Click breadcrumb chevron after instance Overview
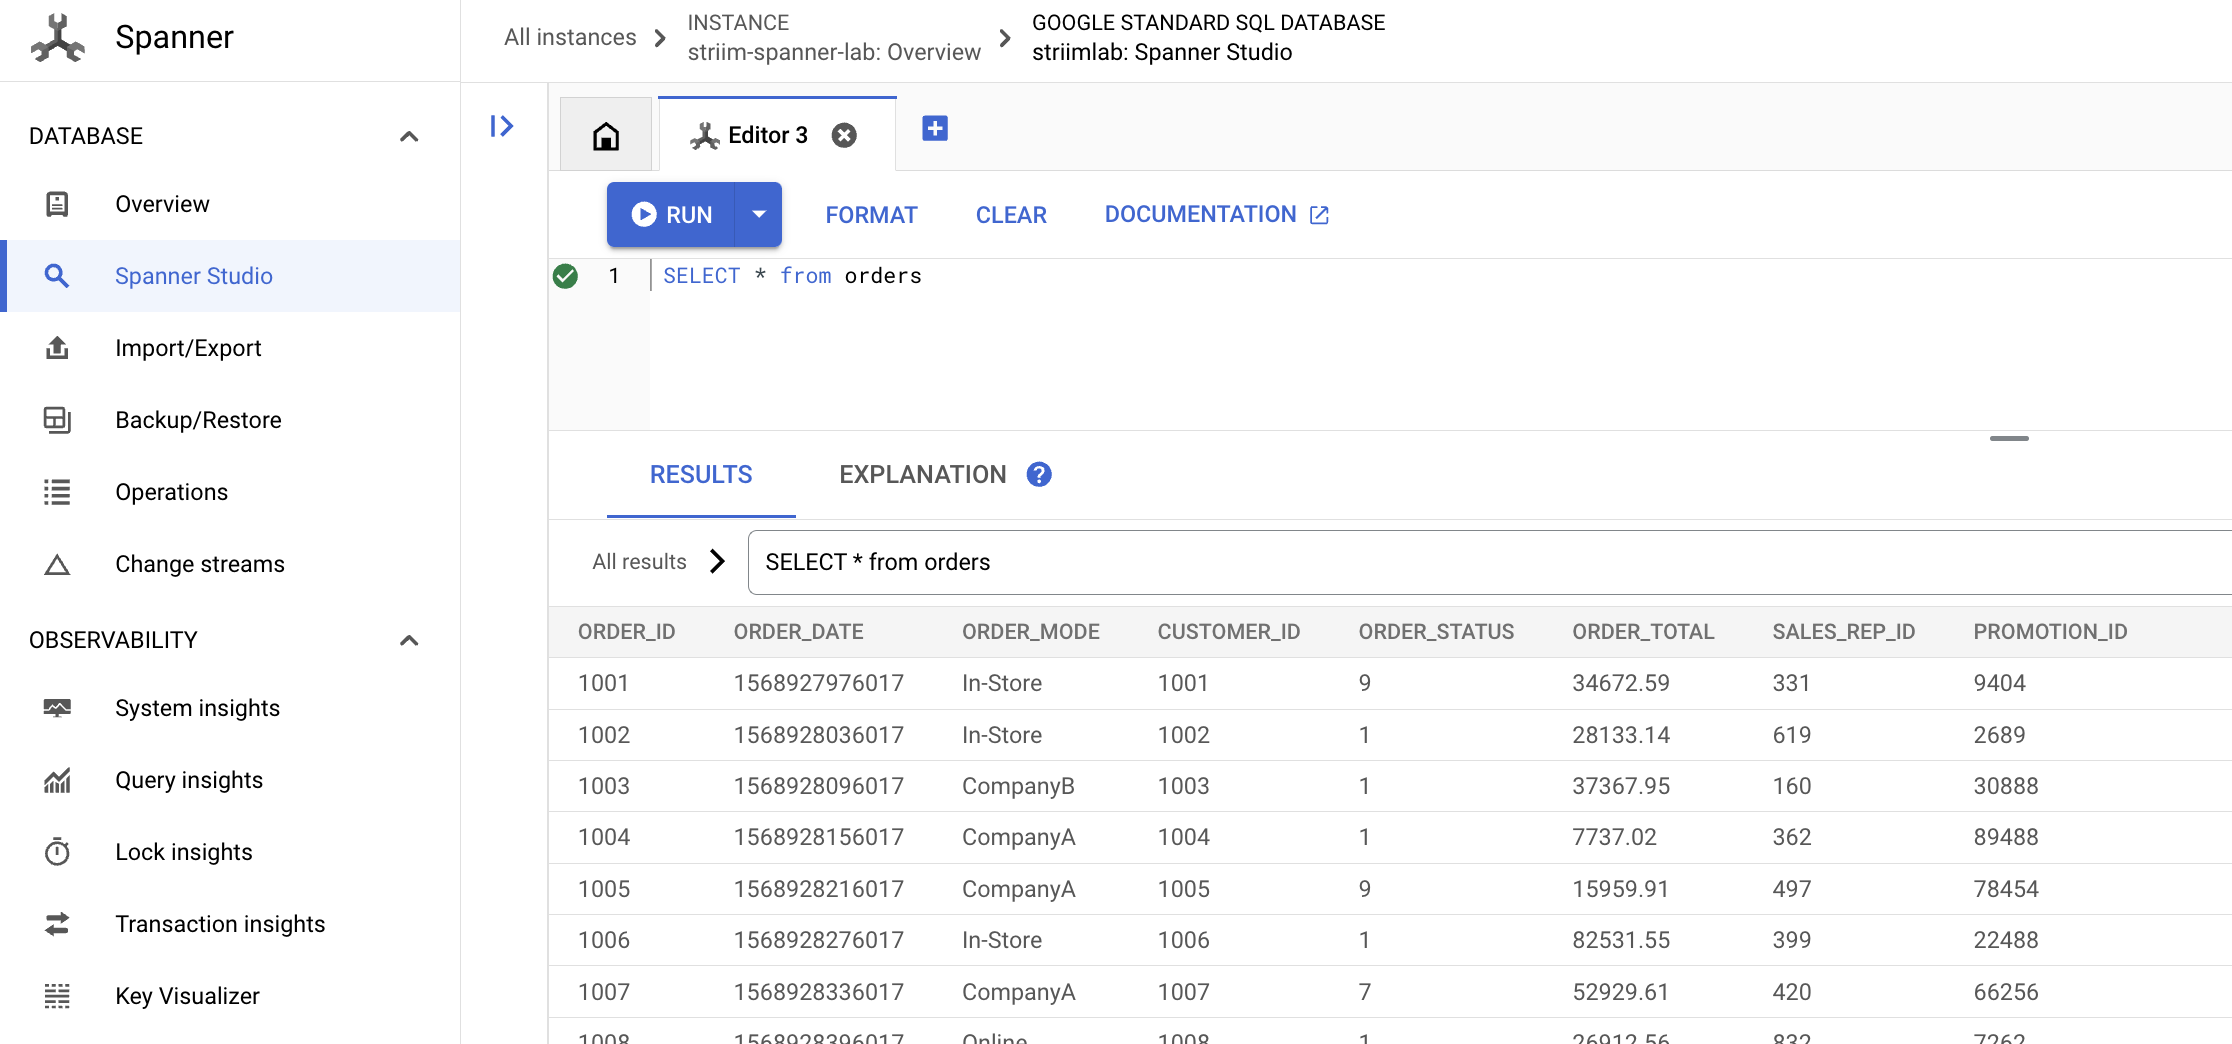Image resolution: width=2232 pixels, height=1044 pixels. [1005, 38]
